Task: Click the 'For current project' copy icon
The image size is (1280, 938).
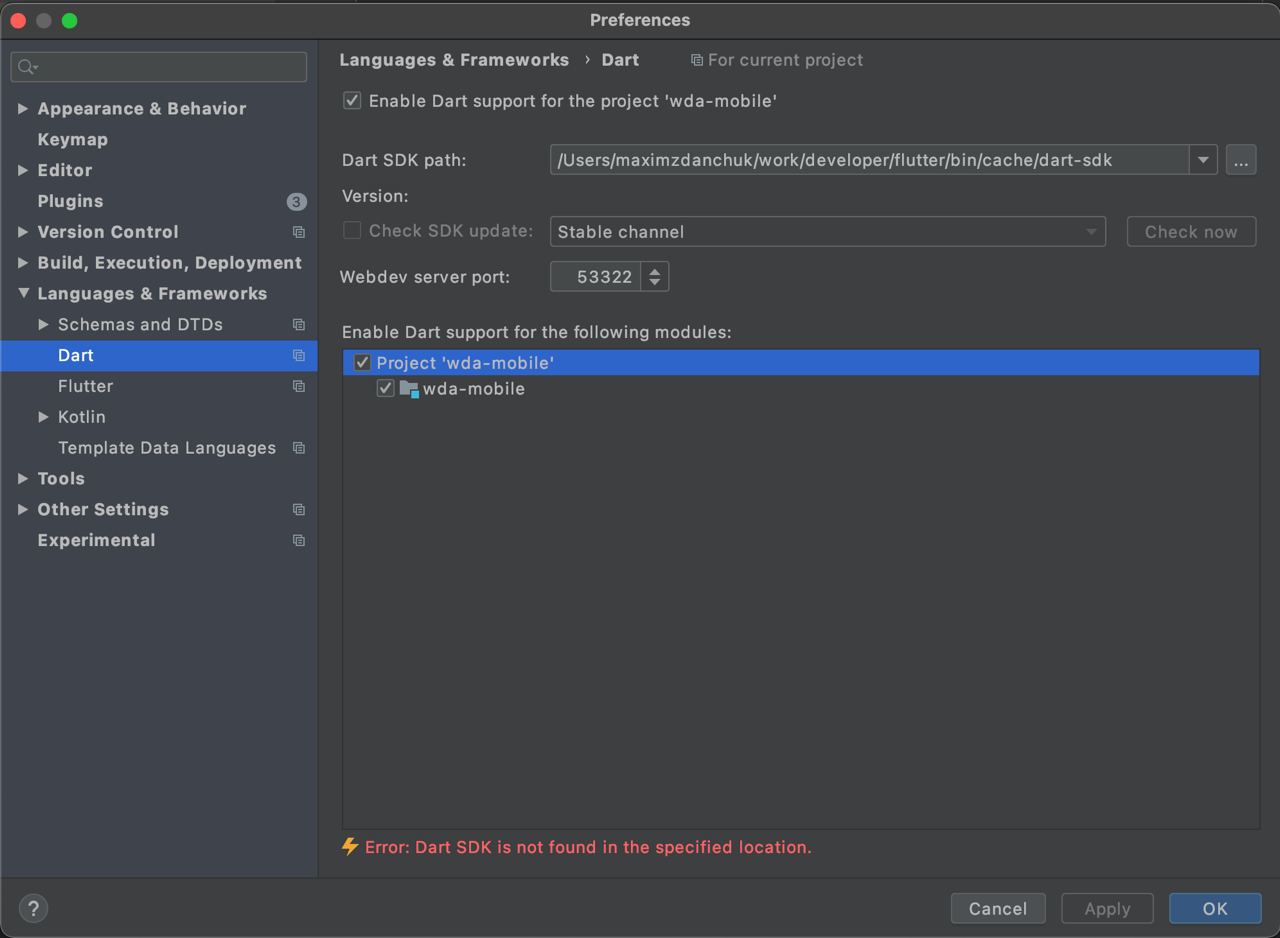Action: point(696,60)
